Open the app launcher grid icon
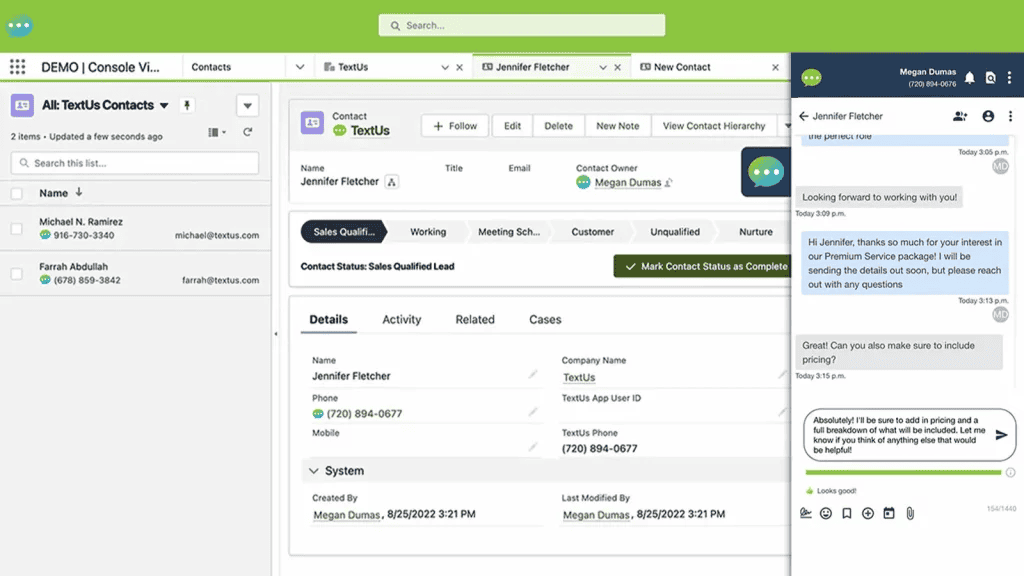Viewport: 1024px width, 576px height. click(x=18, y=67)
